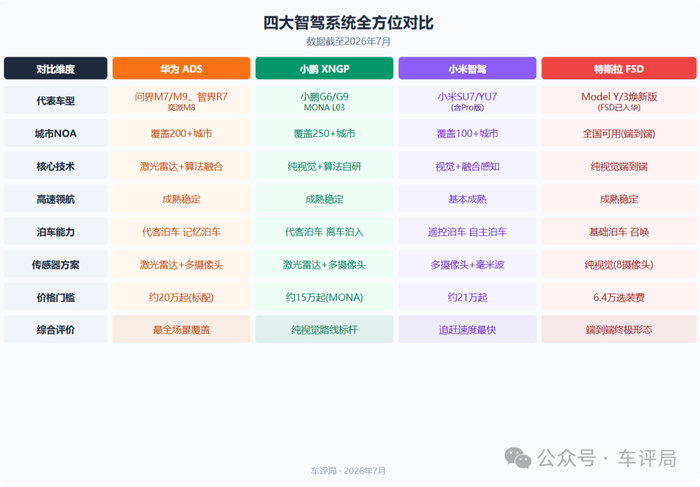
Task: Select the orange 华为 ADS column header
Action: pyautogui.click(x=181, y=68)
